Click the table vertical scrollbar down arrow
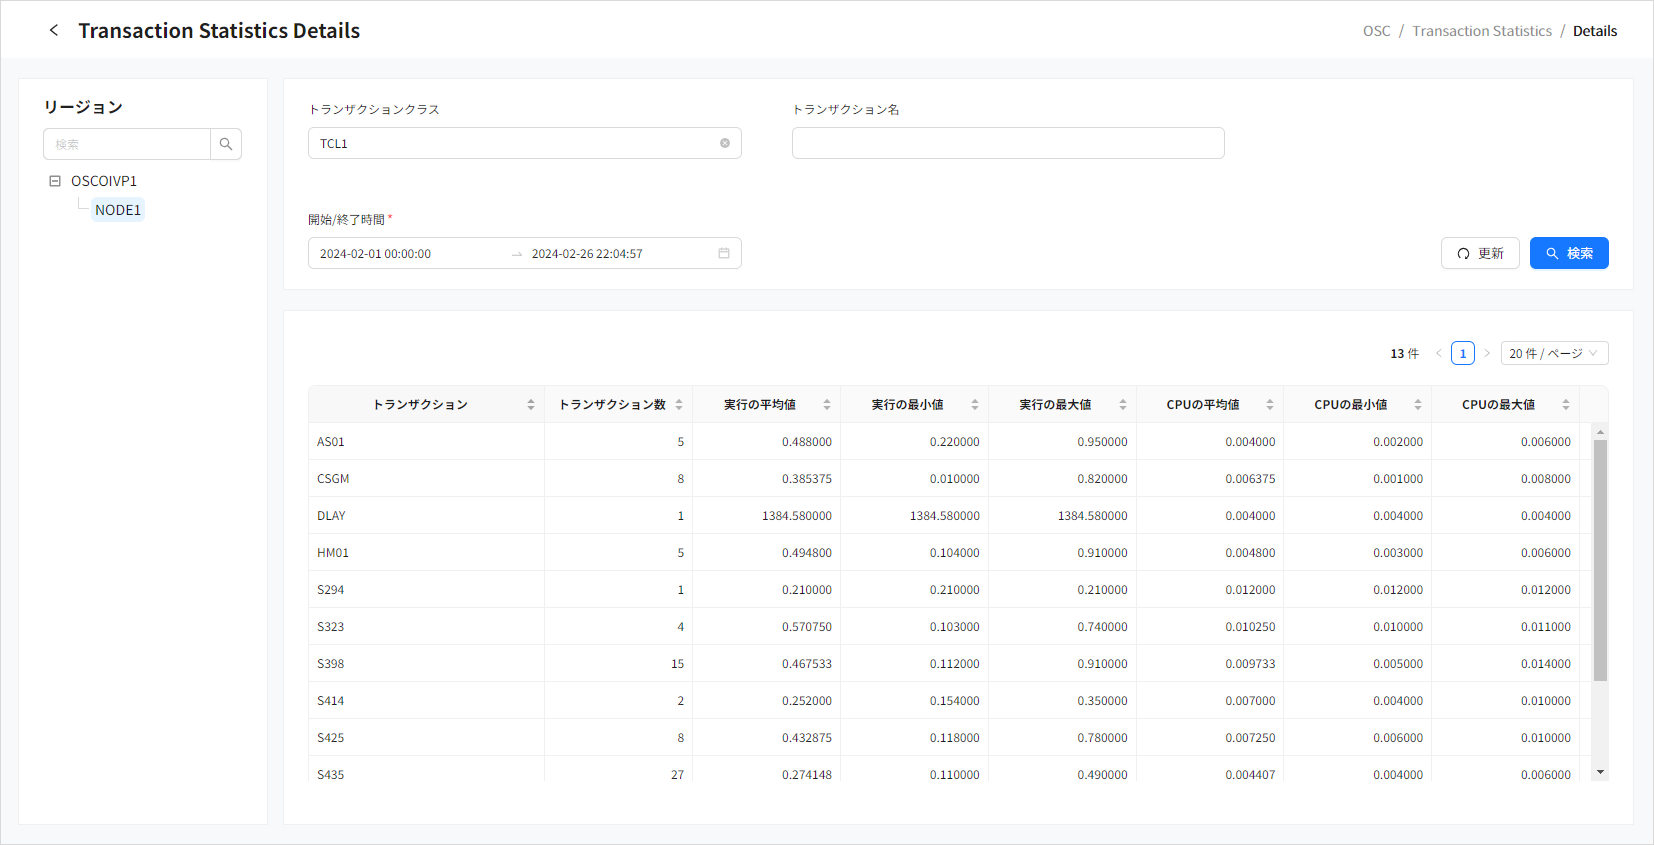This screenshot has width=1654, height=845. click(x=1600, y=772)
